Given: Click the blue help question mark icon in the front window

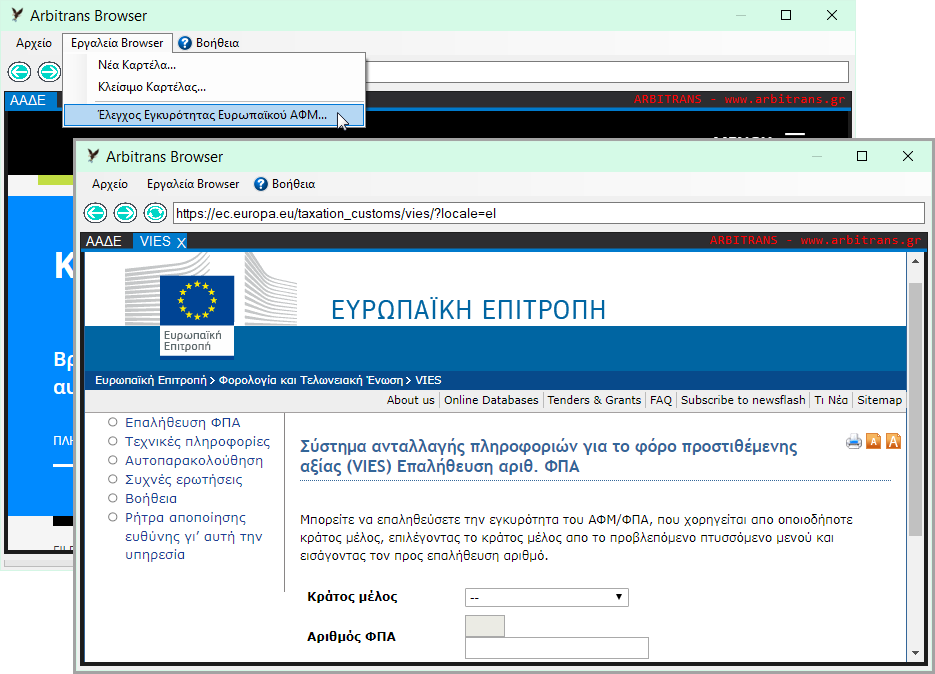Looking at the screenshot, I should (261, 184).
